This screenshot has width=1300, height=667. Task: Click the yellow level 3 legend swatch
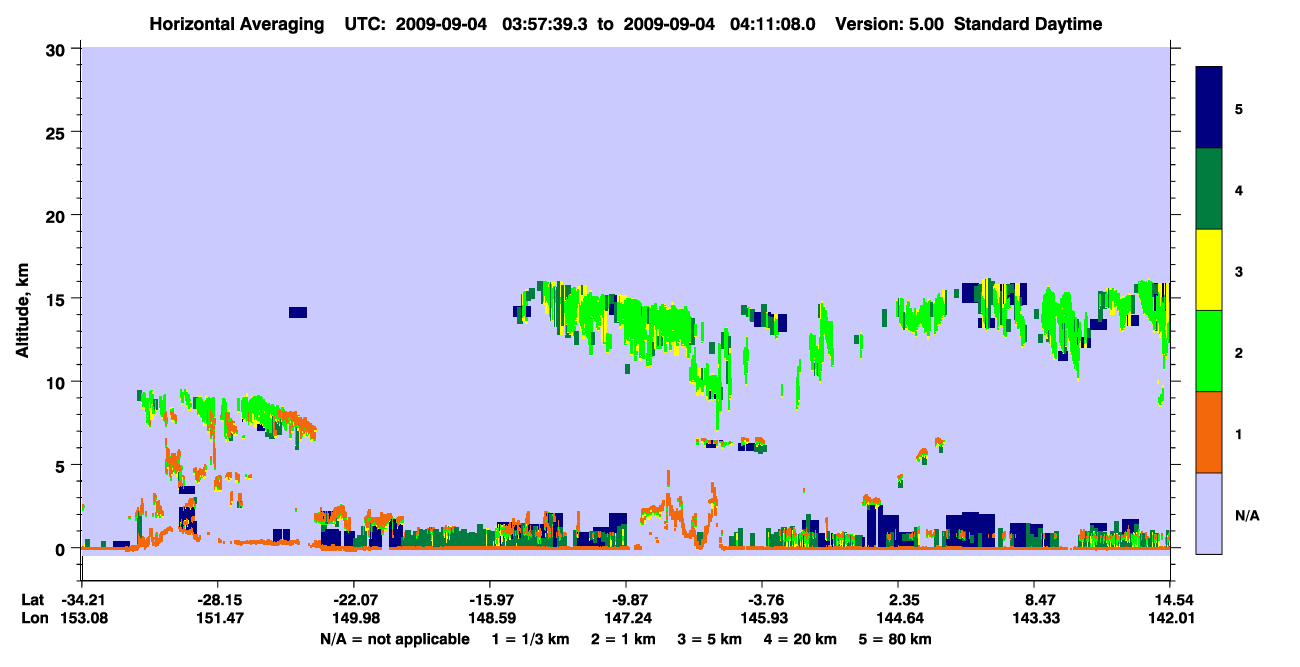point(1209,270)
